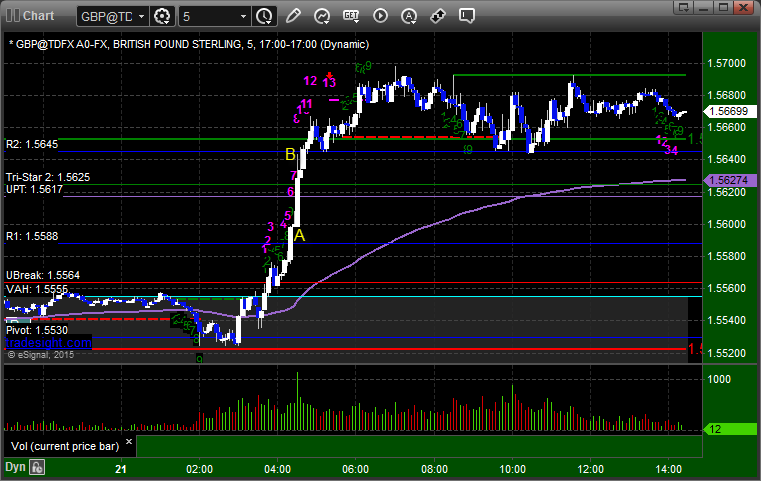Screen dimensions: 761x481
Task: Click the Tri-Star 2: 1.5625 label
Action: tap(48, 177)
